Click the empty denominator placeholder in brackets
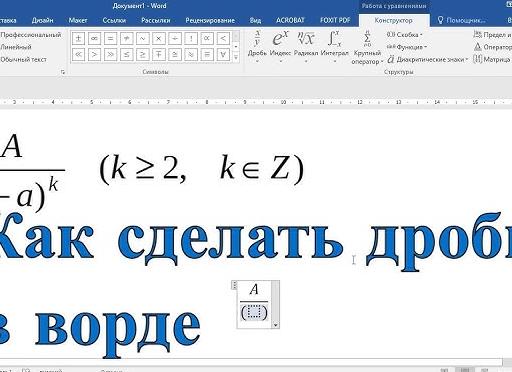512x372 pixels. [x=254, y=312]
